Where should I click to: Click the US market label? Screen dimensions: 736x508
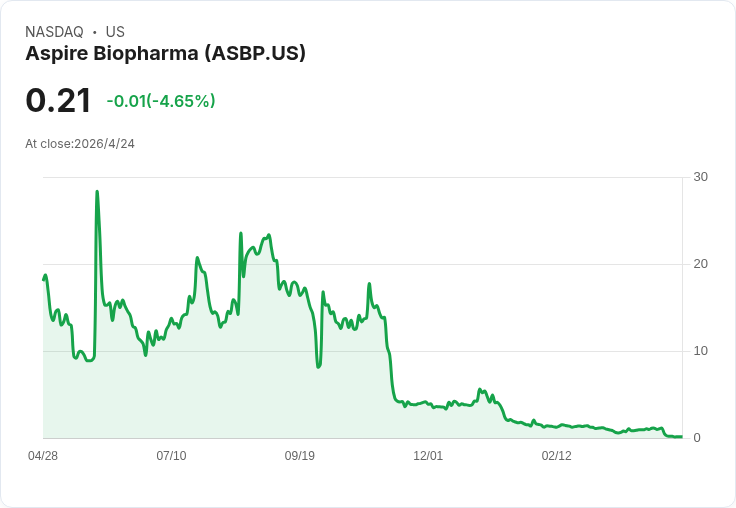(115, 32)
